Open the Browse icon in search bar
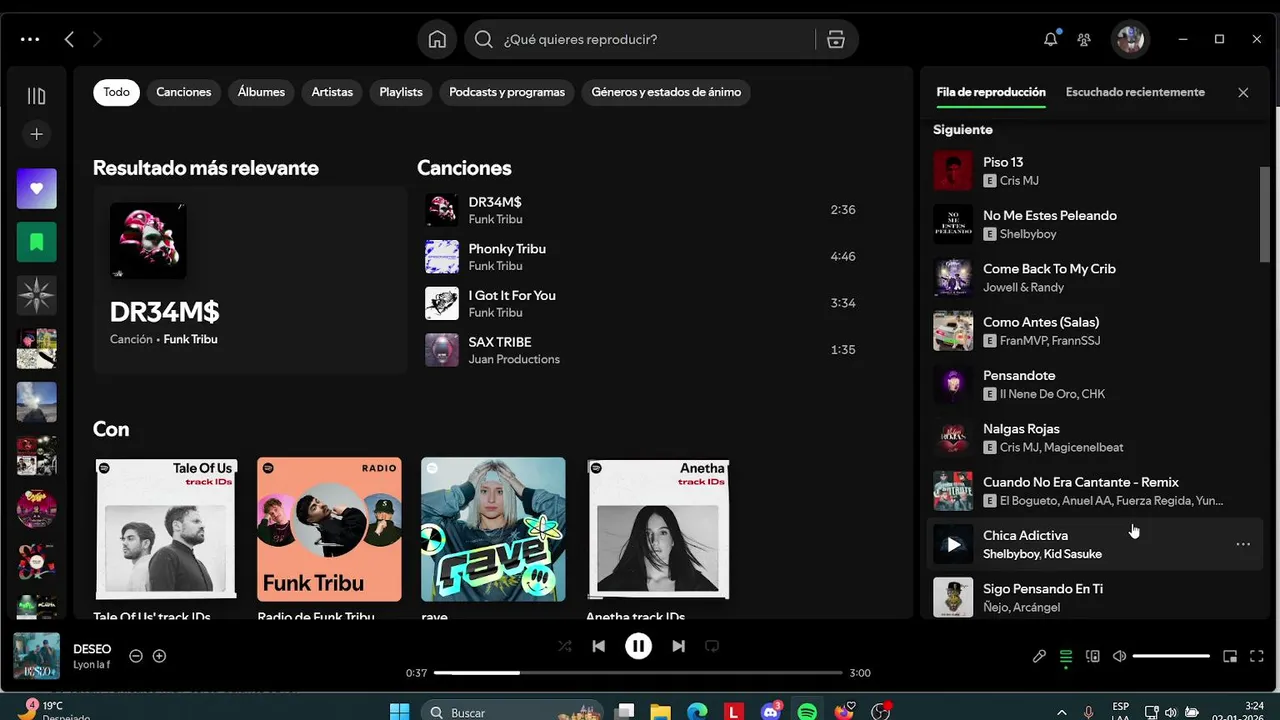The image size is (1280, 720). pyautogui.click(x=836, y=40)
